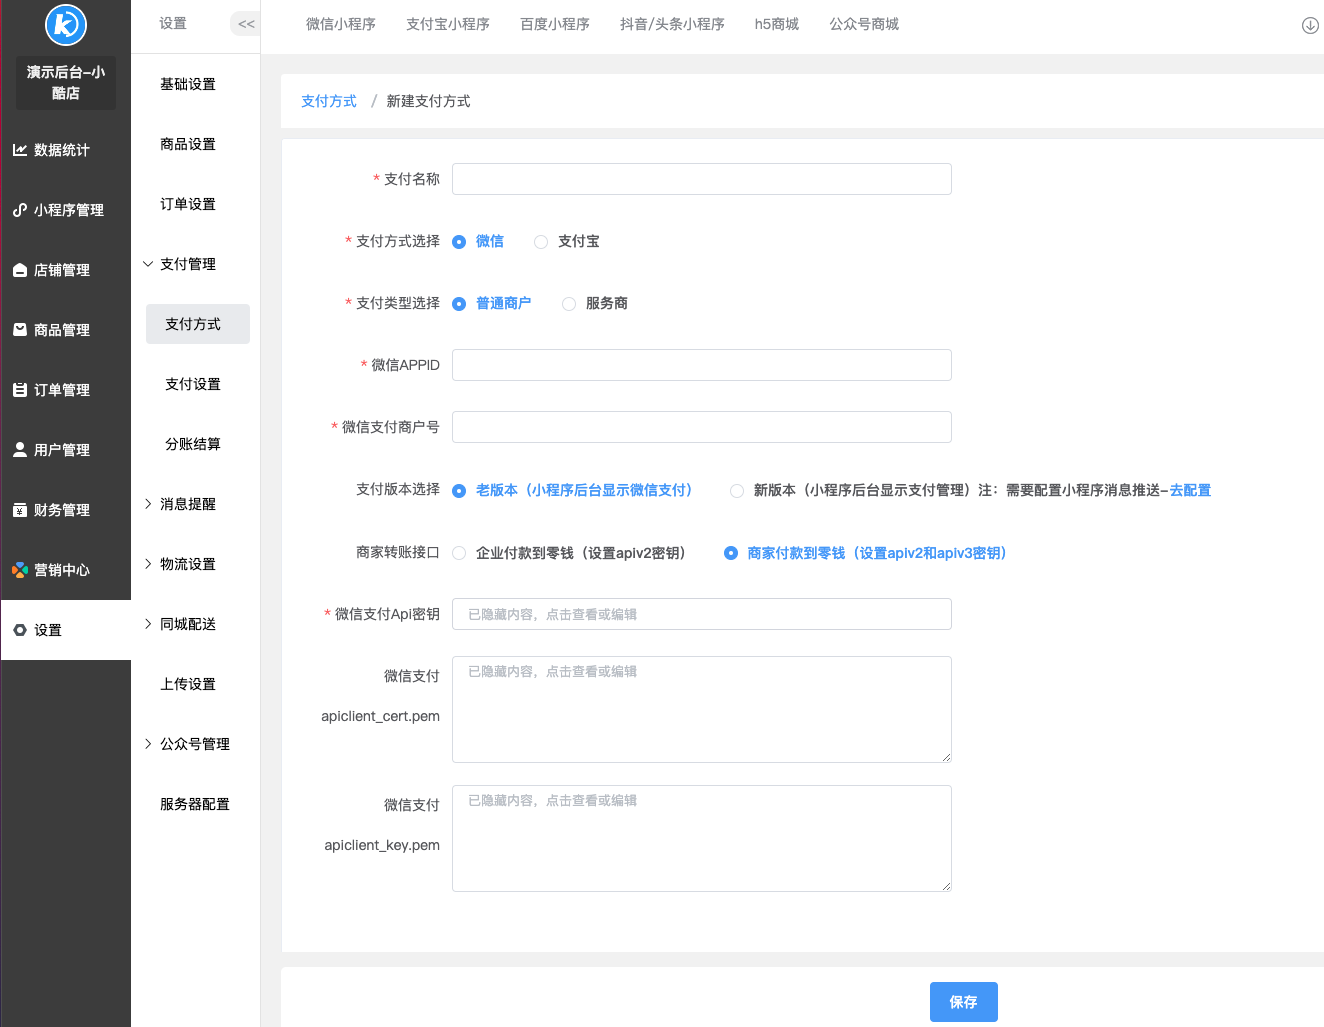Switch to 支付宝小程序 tab
Image resolution: width=1324 pixels, height=1027 pixels.
(448, 24)
